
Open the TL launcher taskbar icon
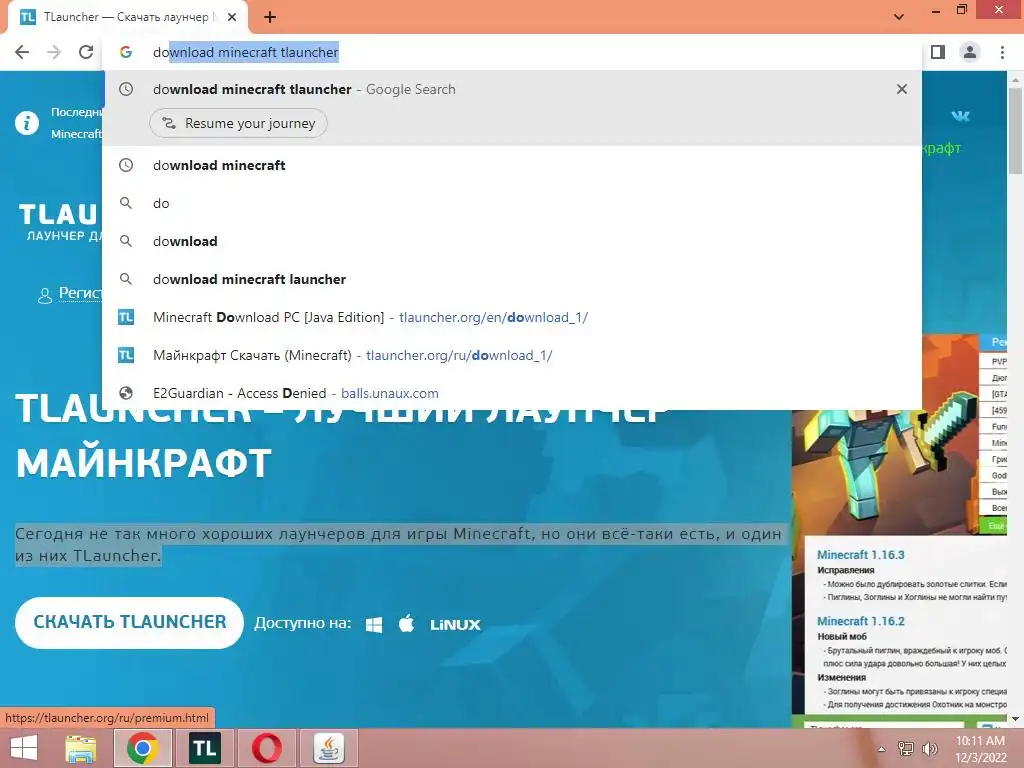click(x=204, y=748)
